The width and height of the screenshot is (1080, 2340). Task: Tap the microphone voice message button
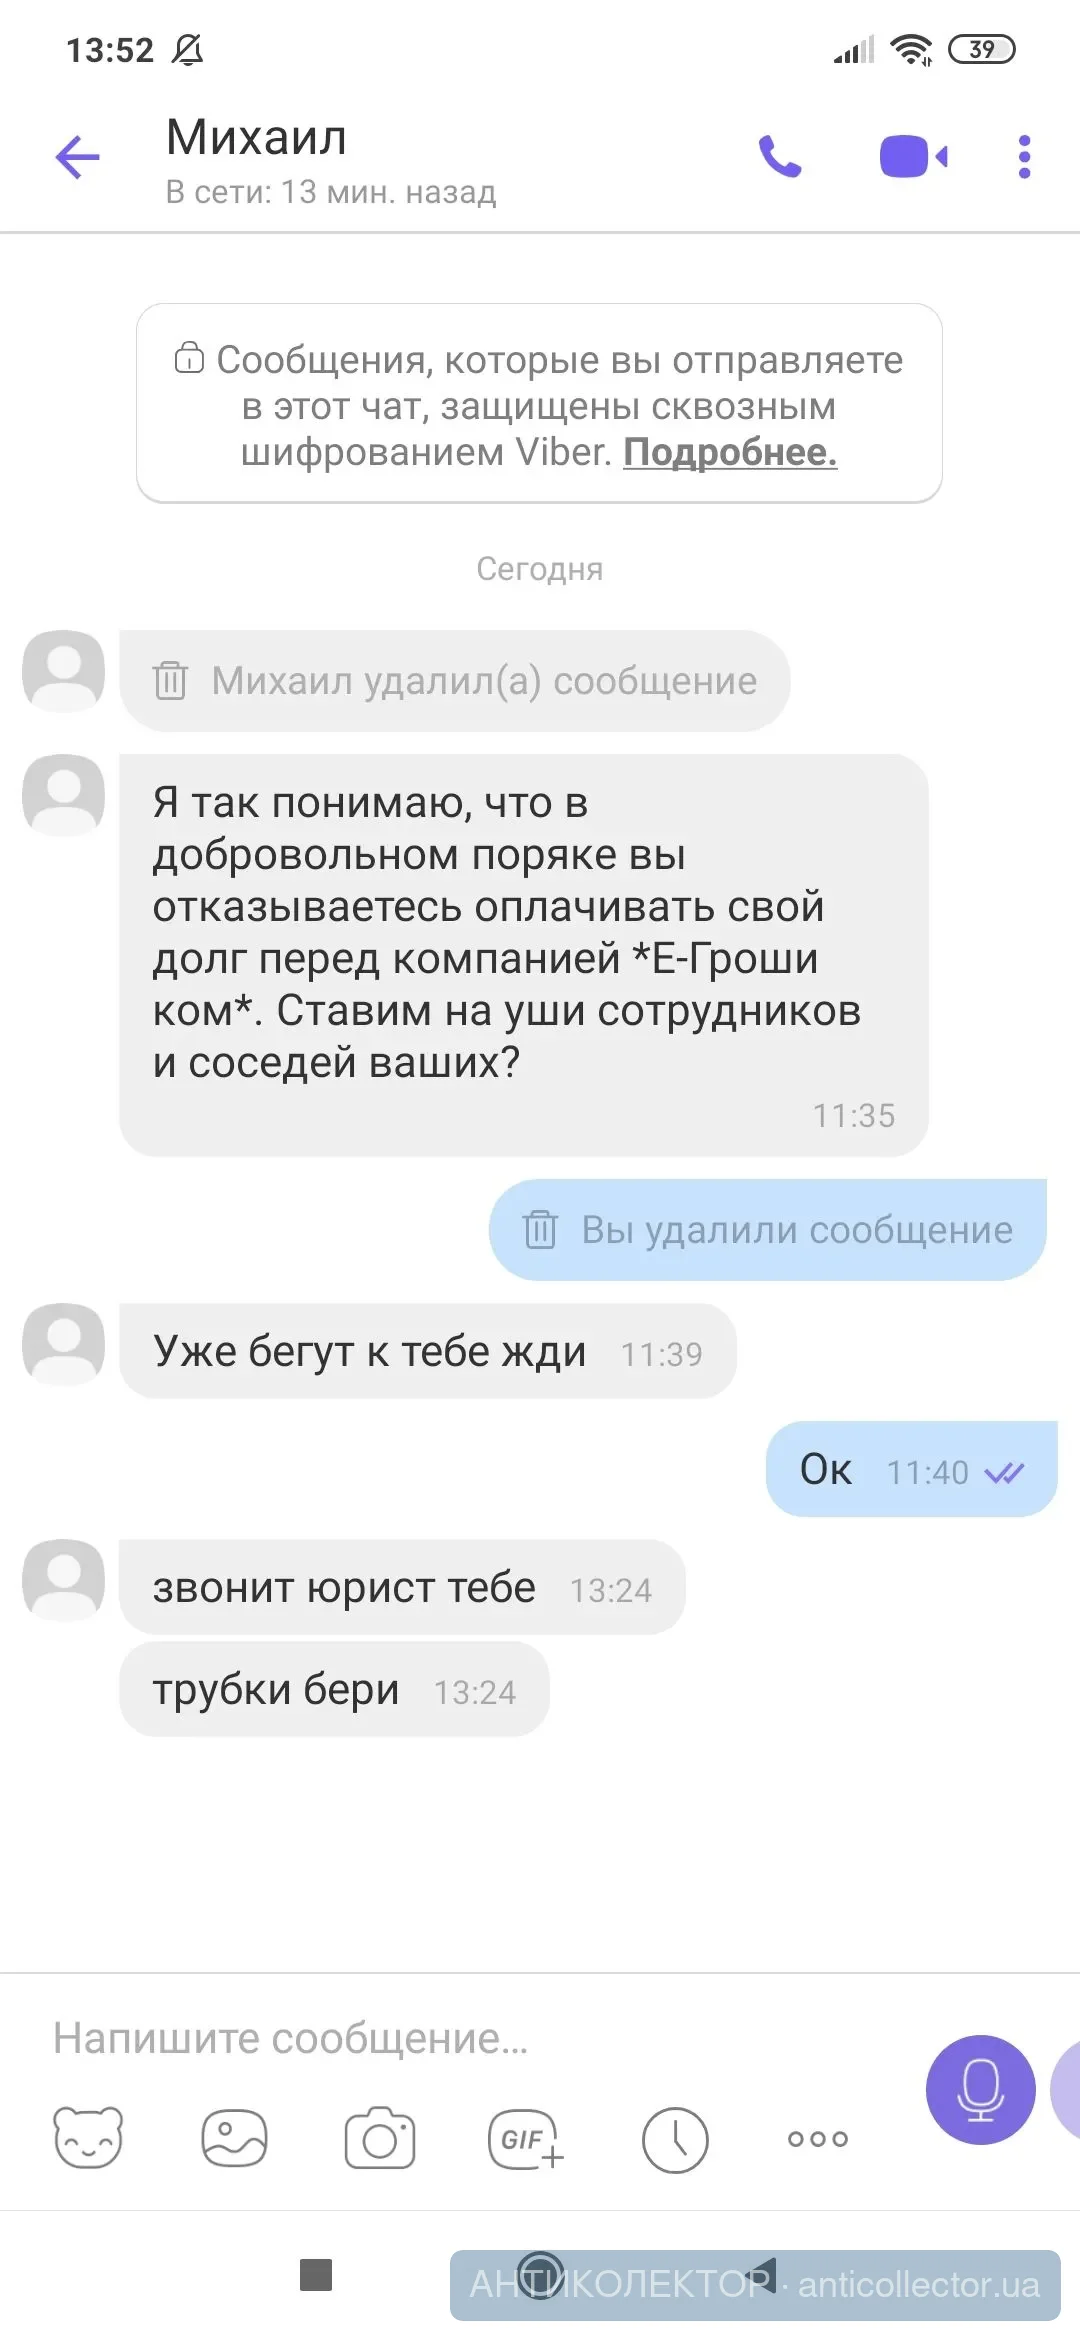coord(980,2089)
